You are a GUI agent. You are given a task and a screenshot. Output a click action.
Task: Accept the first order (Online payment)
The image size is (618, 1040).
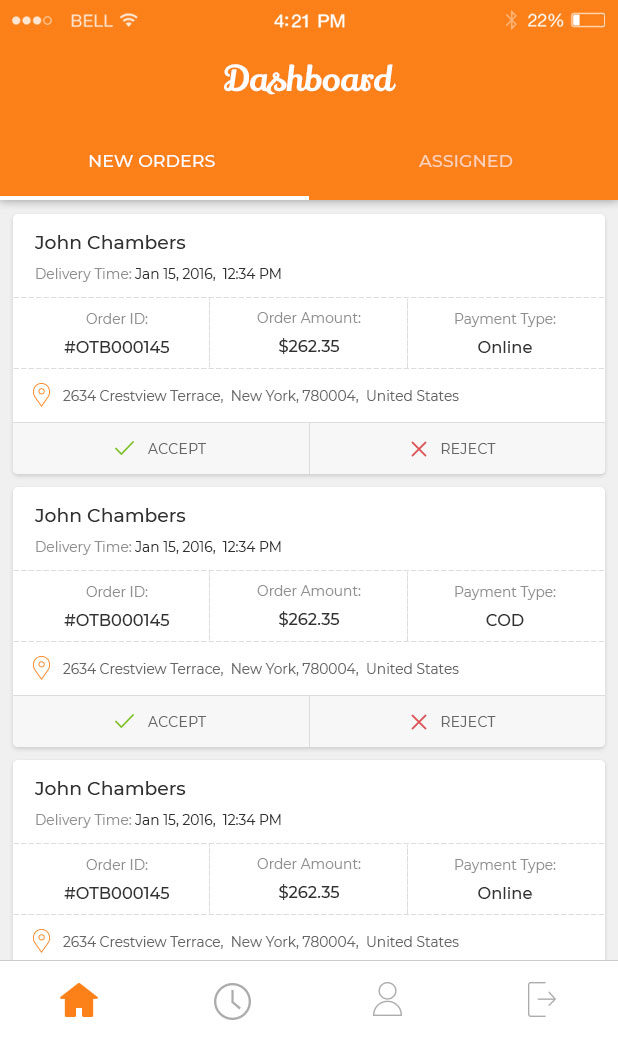pyautogui.click(x=161, y=449)
